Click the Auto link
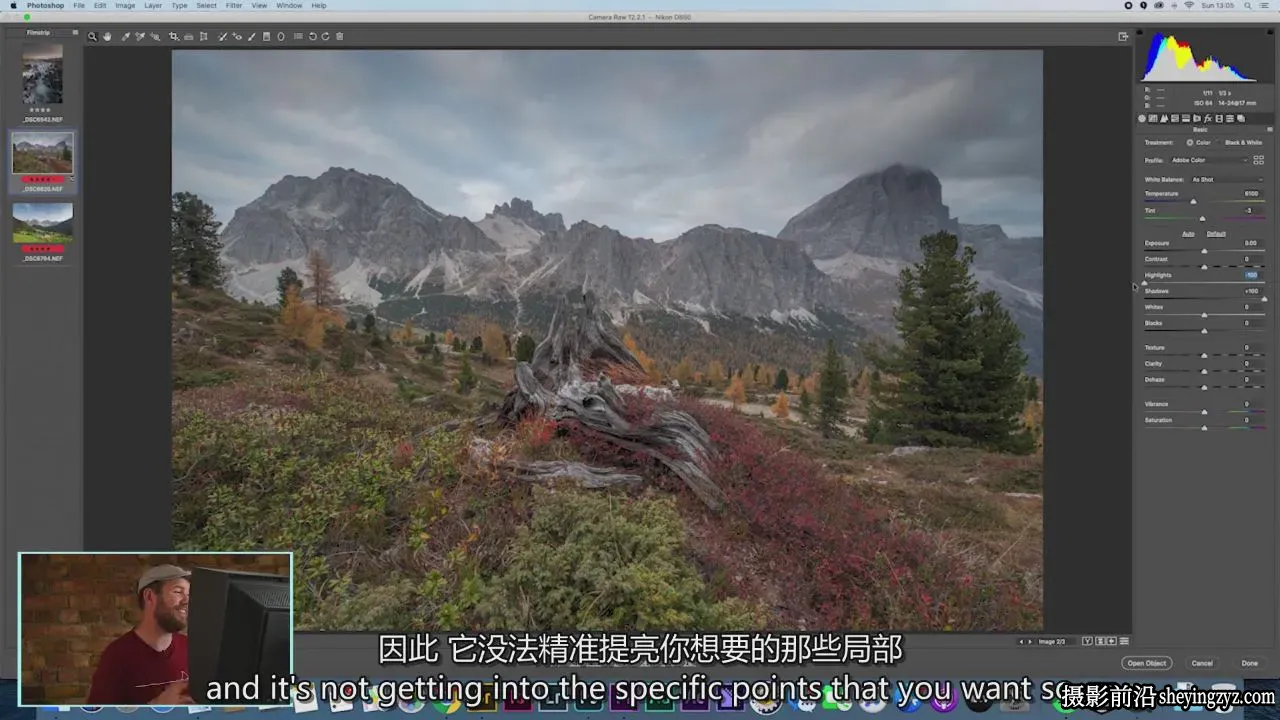 point(1188,234)
